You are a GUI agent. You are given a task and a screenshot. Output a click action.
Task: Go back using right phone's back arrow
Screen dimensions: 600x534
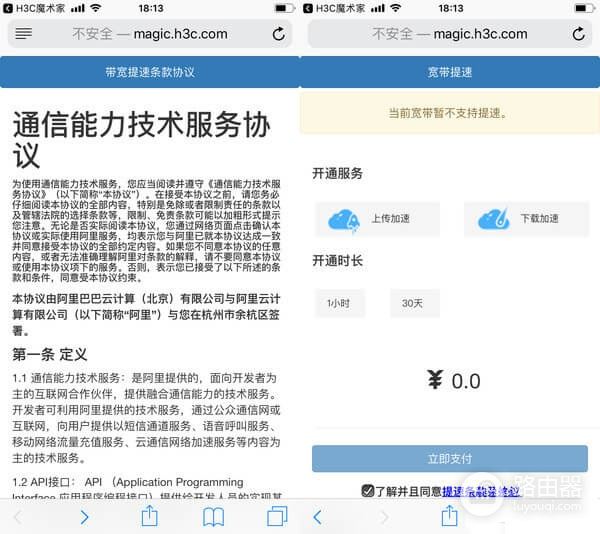[x=318, y=516]
